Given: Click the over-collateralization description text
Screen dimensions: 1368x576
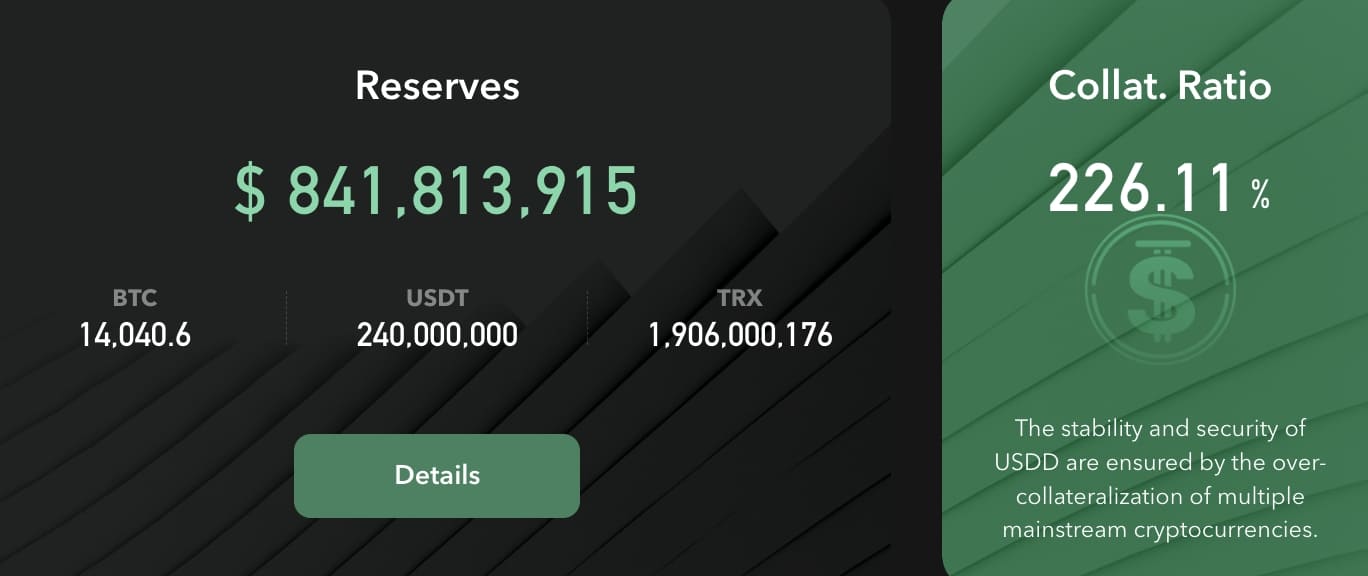Looking at the screenshot, I should pos(1160,479).
